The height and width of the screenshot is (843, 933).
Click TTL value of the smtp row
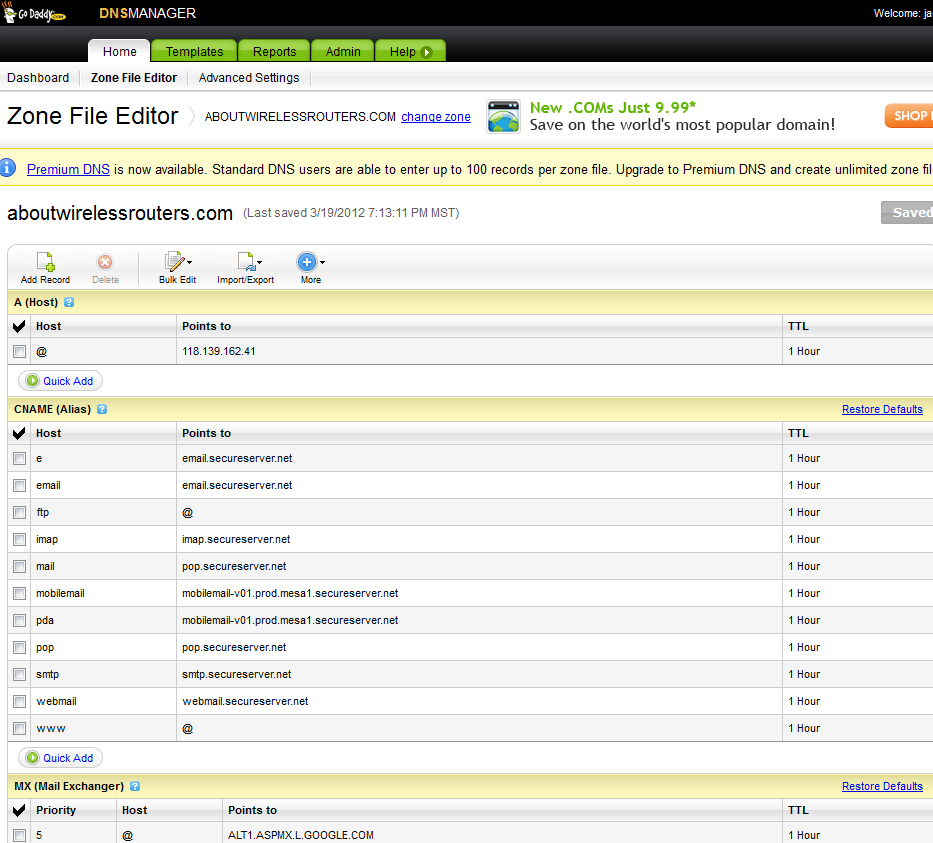pyautogui.click(x=804, y=674)
